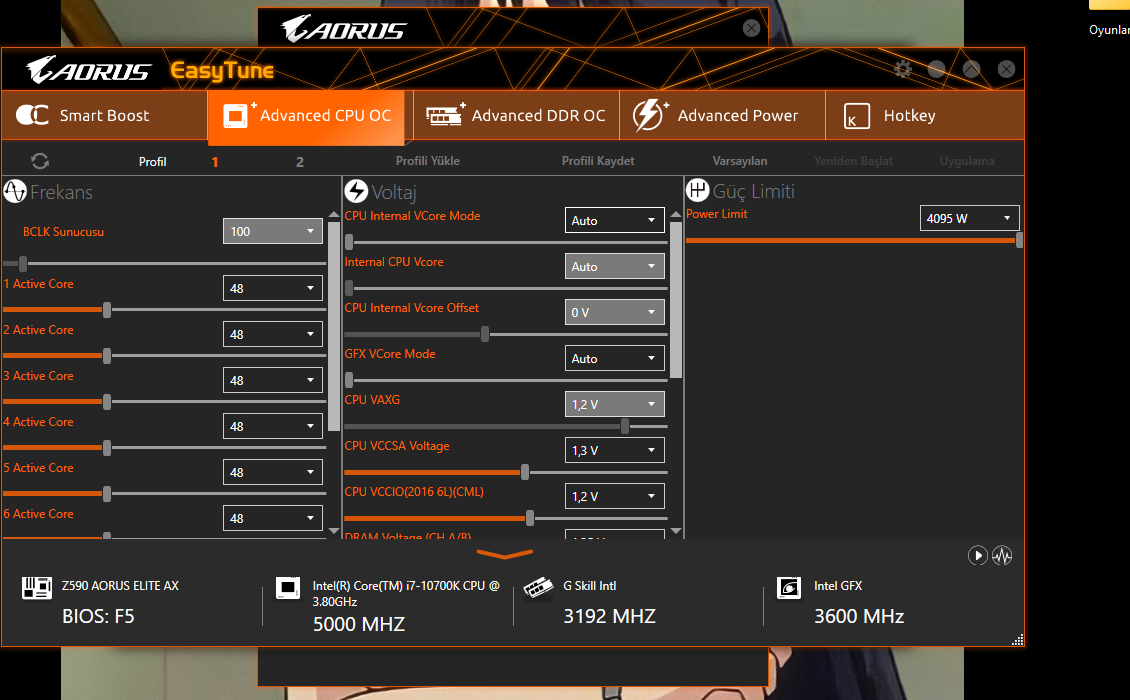Click the AORUS logo in EasyTune header
The image size is (1130, 700).
[x=88, y=70]
